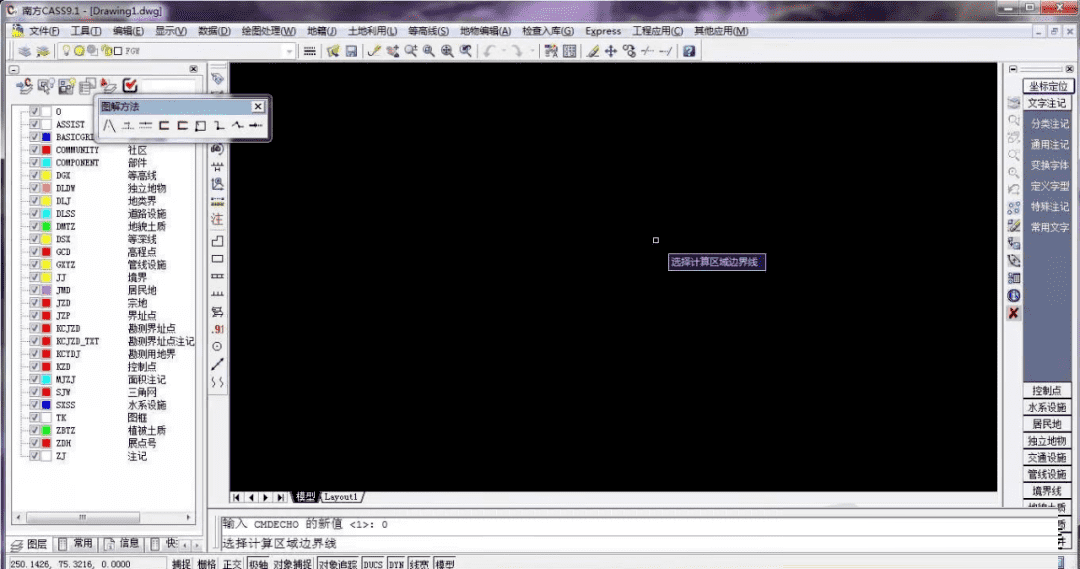Image resolution: width=1080 pixels, height=569 pixels.
Task: Toggle 栅格 grid in the status bar
Action: pos(207,563)
